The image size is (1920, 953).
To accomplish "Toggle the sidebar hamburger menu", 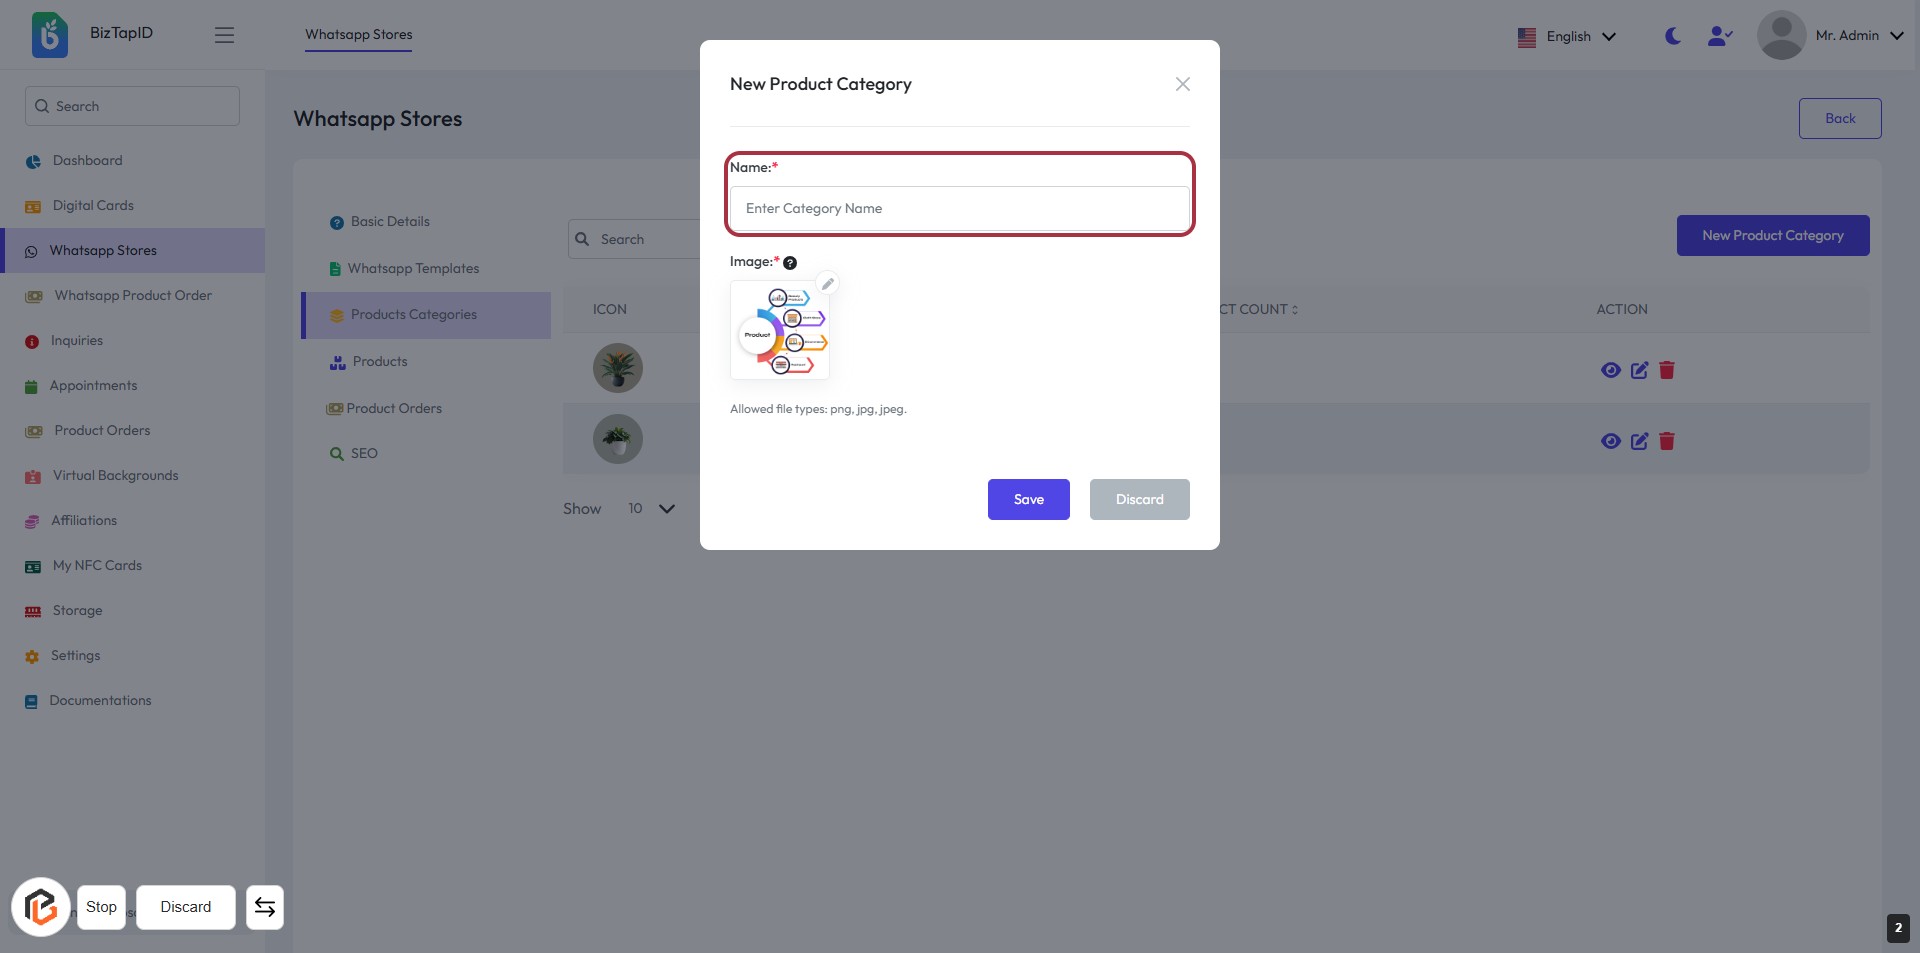I will tap(224, 36).
